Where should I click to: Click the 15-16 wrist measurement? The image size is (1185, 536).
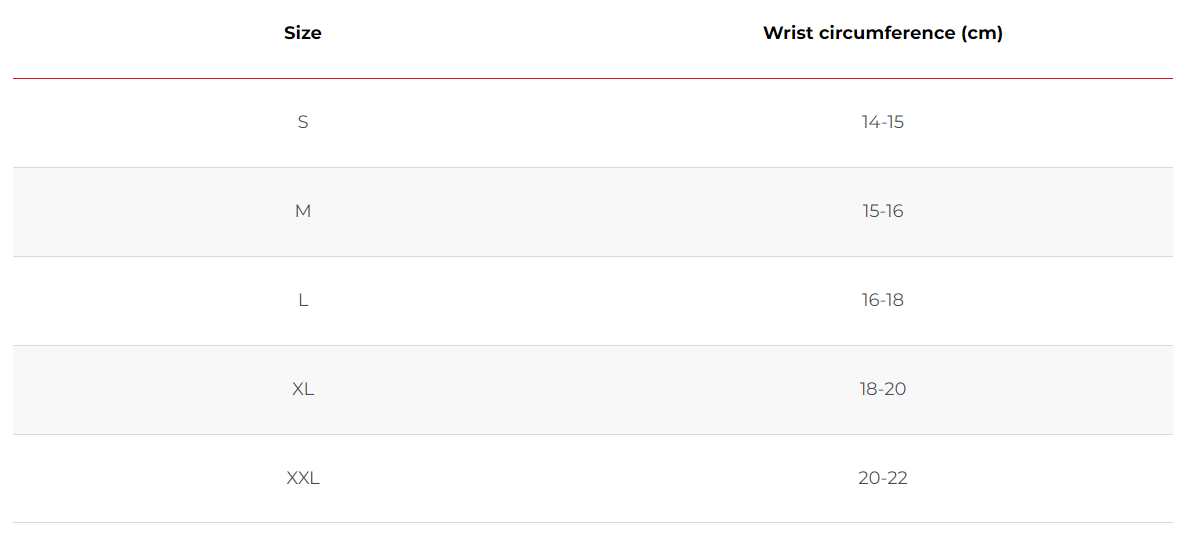coord(883,211)
